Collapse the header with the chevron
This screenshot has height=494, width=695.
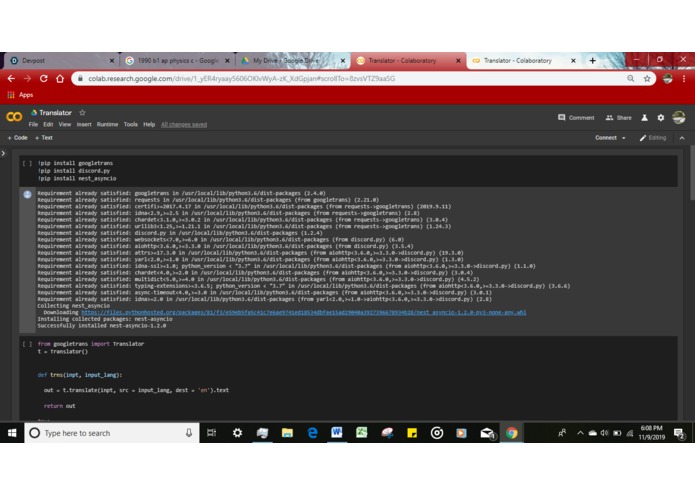point(682,138)
